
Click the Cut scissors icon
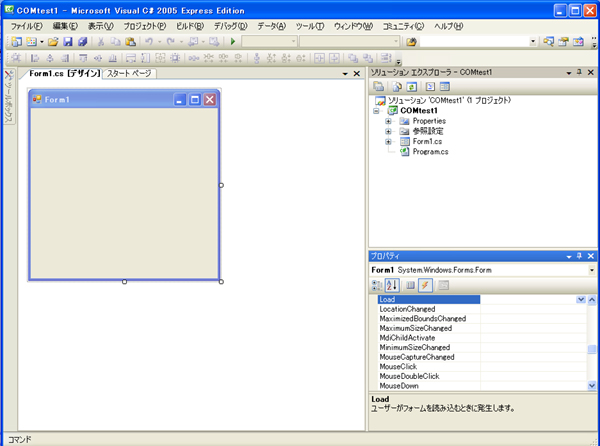coord(101,41)
